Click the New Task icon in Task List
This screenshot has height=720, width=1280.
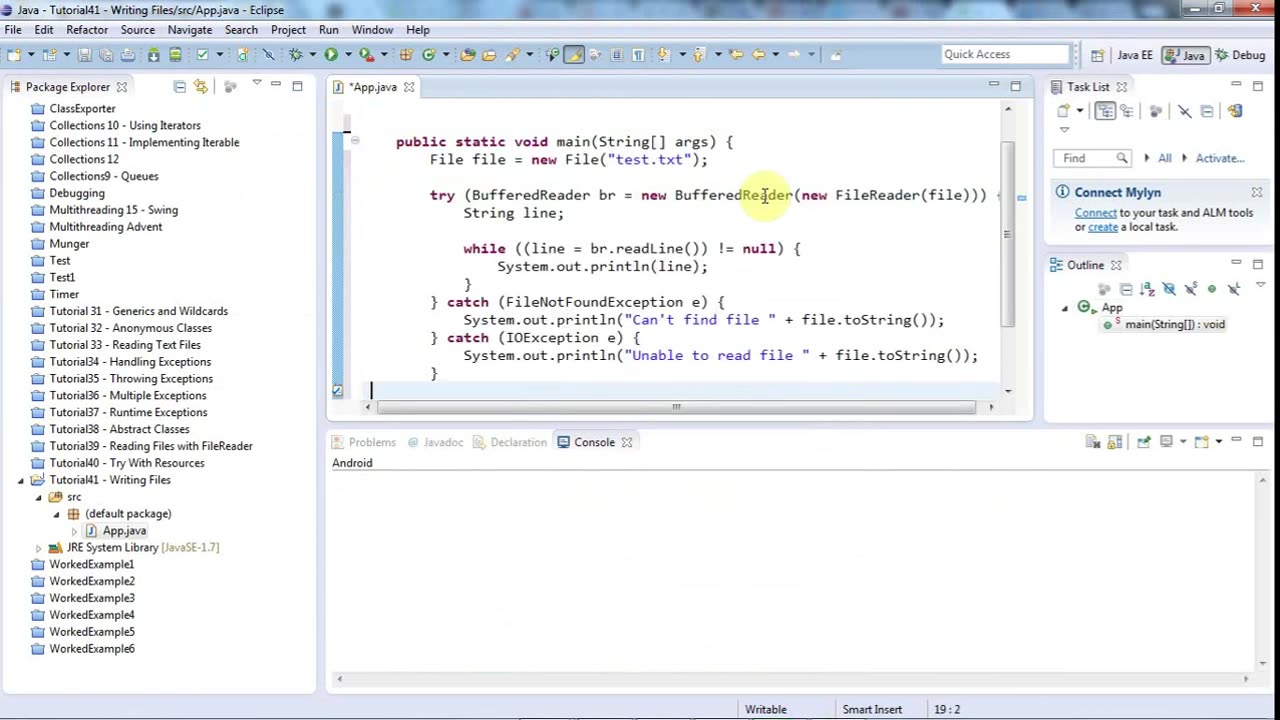pyautogui.click(x=1064, y=111)
